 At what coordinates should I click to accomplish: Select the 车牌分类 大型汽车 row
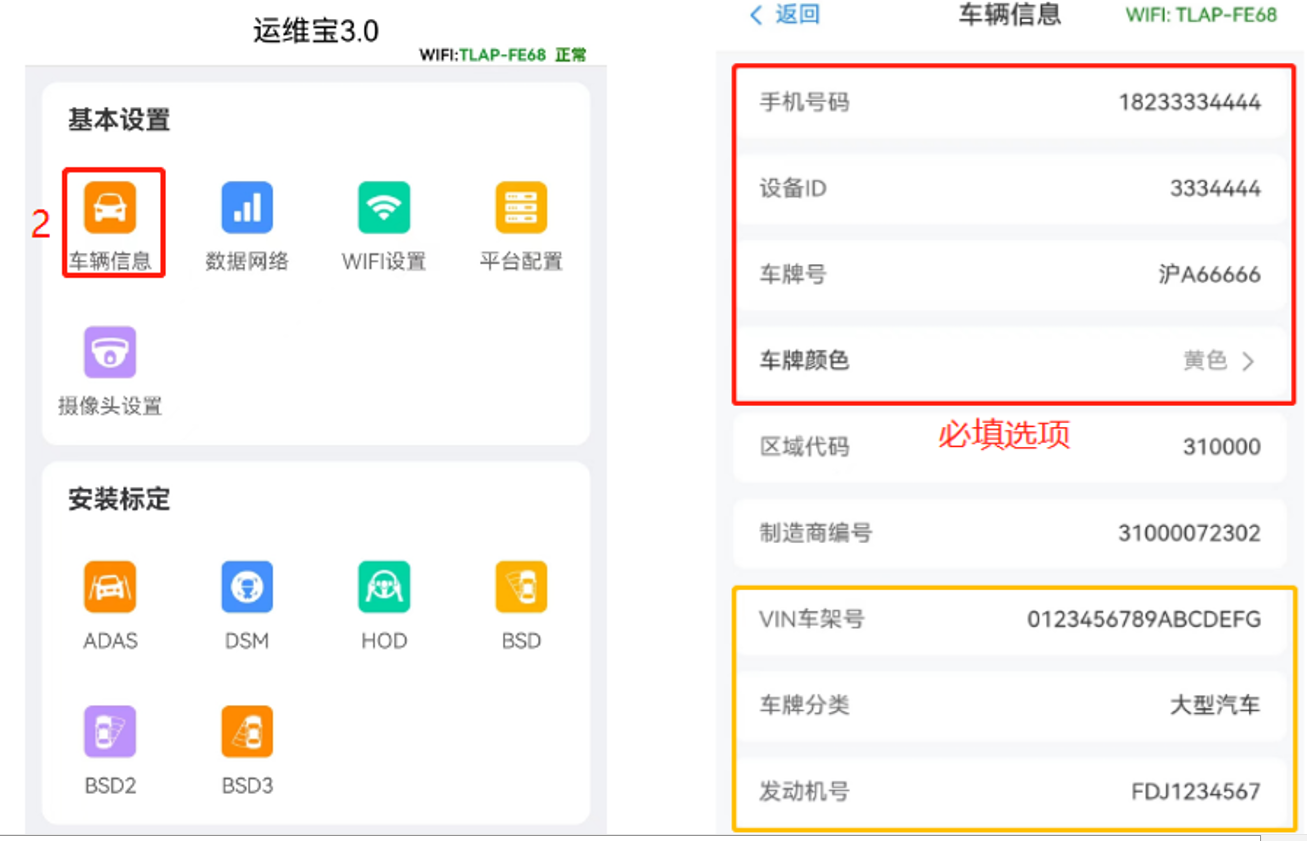1010,705
